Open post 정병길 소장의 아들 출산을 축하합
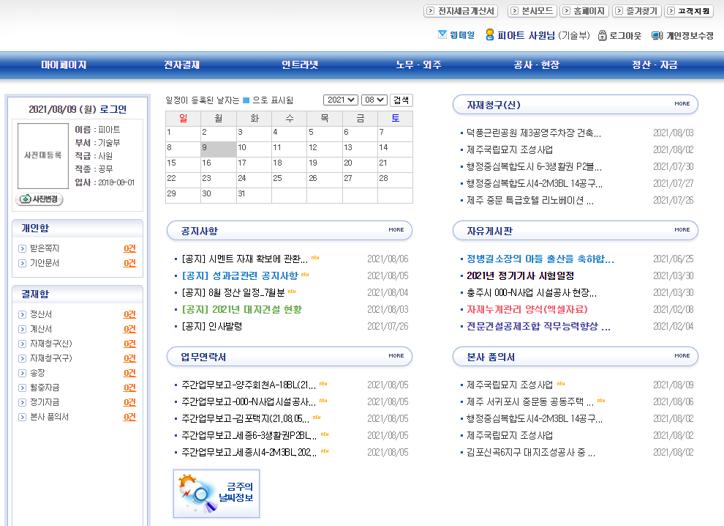This screenshot has height=526, width=724. click(x=540, y=259)
